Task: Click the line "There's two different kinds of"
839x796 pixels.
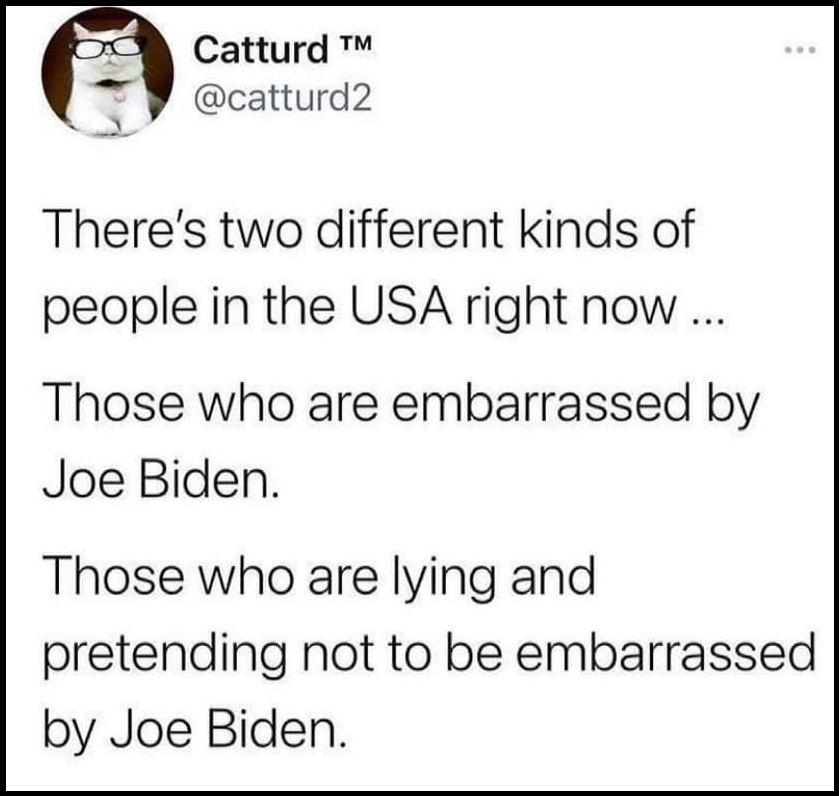Action: tap(369, 230)
